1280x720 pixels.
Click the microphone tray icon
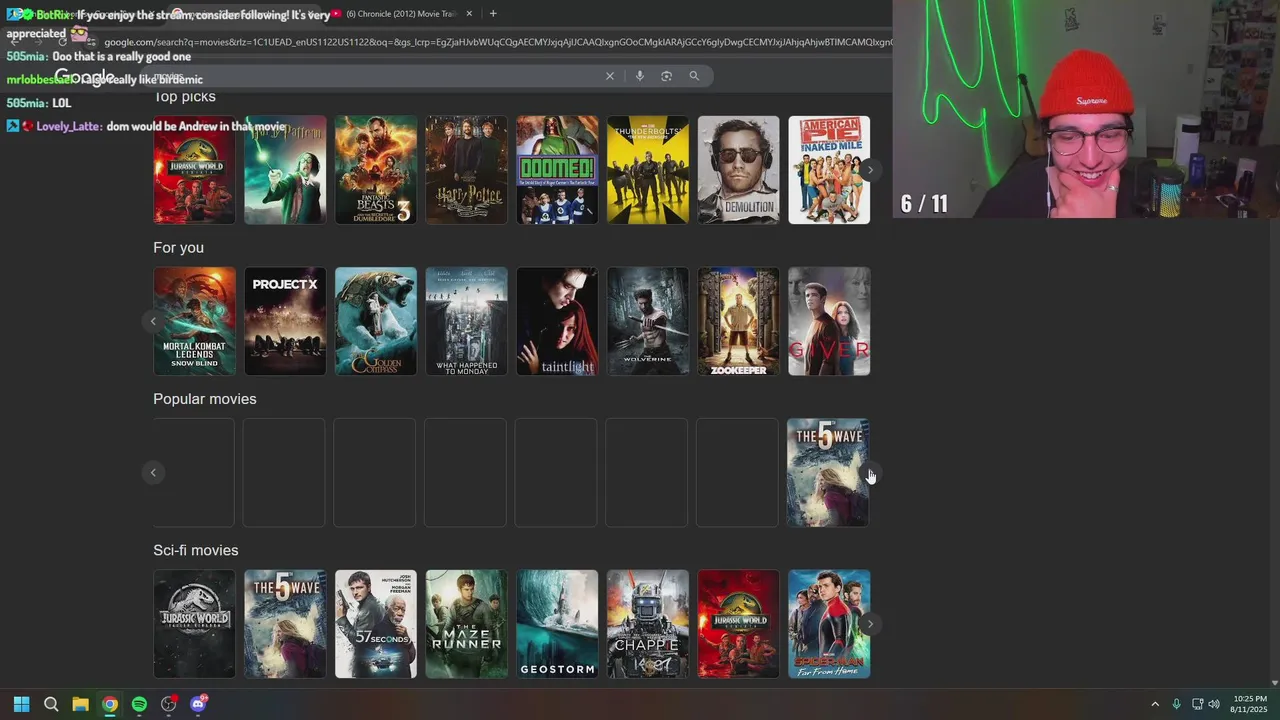[1176, 704]
